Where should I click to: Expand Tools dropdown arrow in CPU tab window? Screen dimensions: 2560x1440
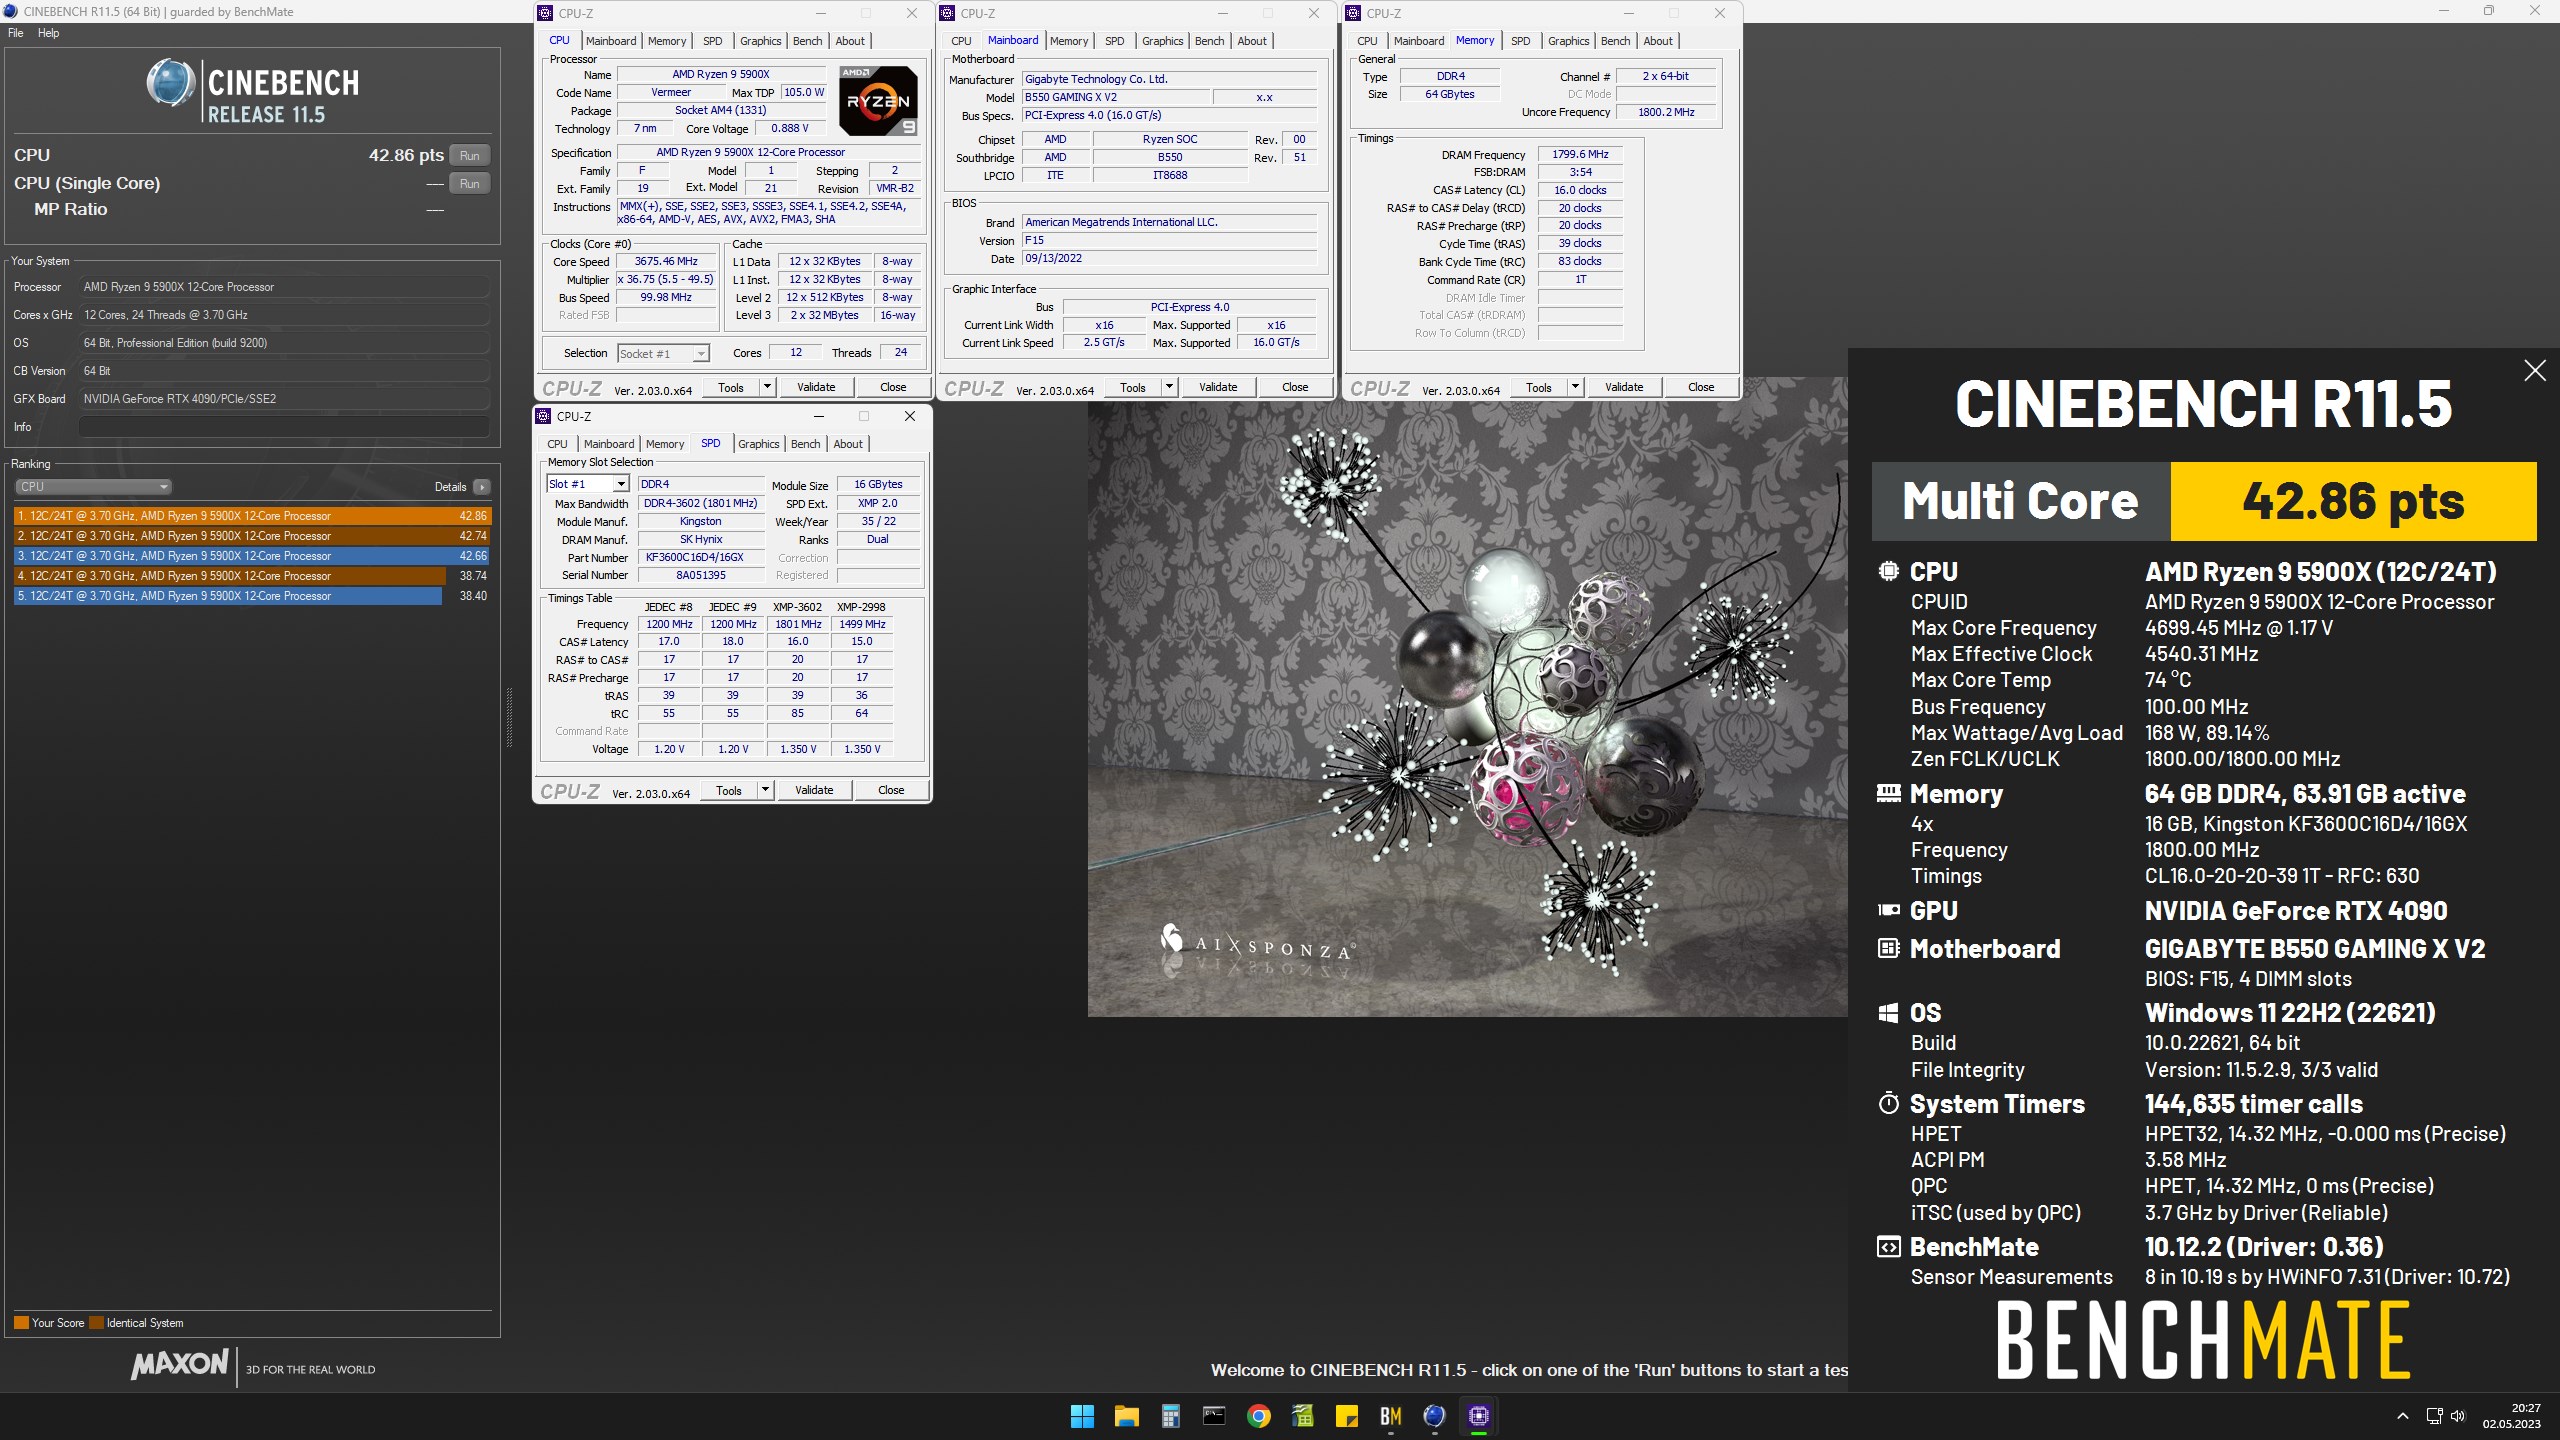(x=767, y=387)
